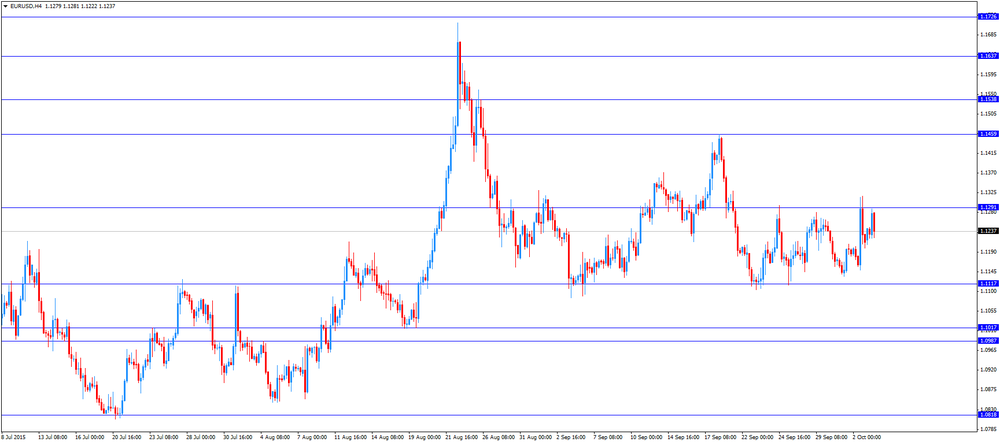The width and height of the screenshot is (1000, 442).
Task: Click the current price tag 1.1237
Action: coord(987,231)
